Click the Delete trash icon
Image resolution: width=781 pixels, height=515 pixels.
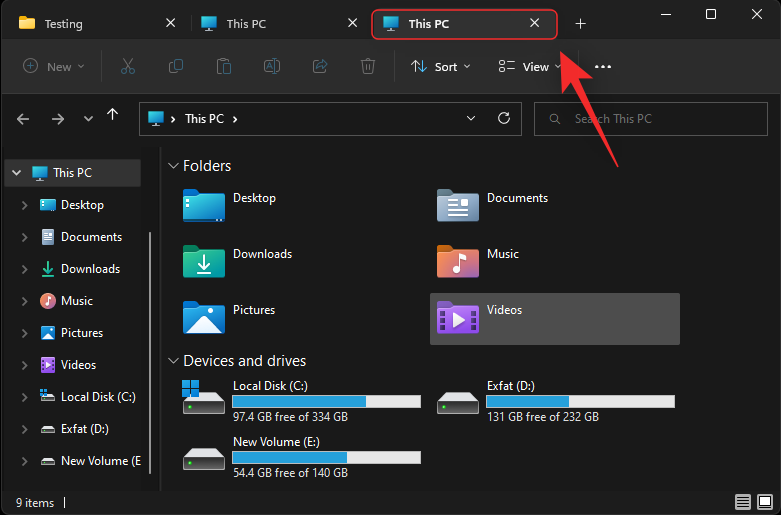click(368, 66)
